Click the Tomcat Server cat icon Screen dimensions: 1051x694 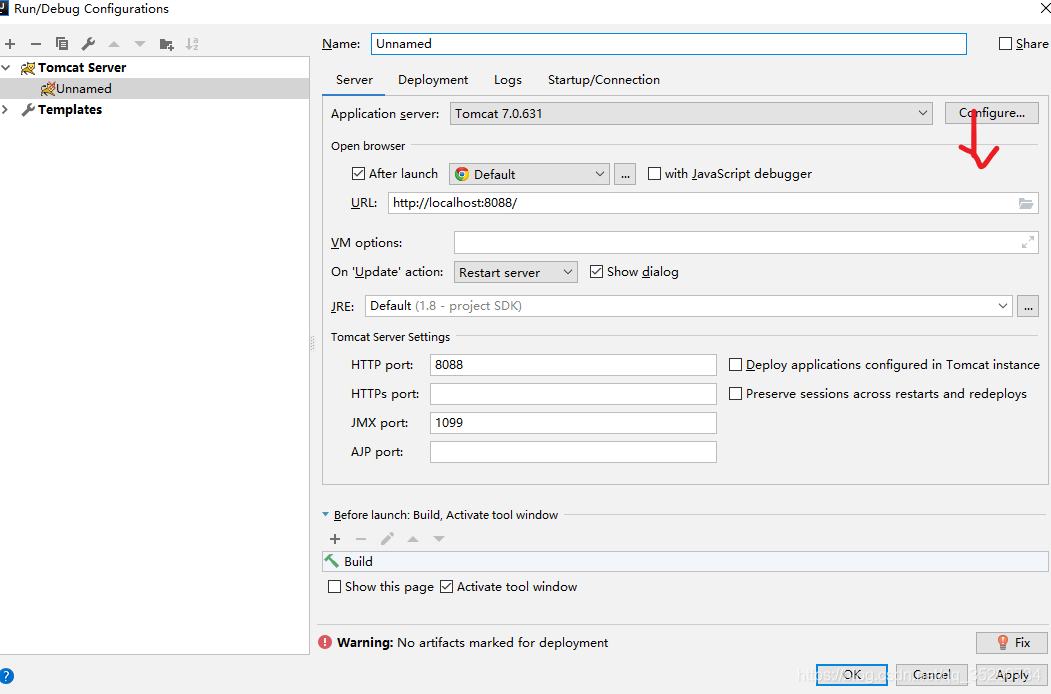[x=28, y=68]
